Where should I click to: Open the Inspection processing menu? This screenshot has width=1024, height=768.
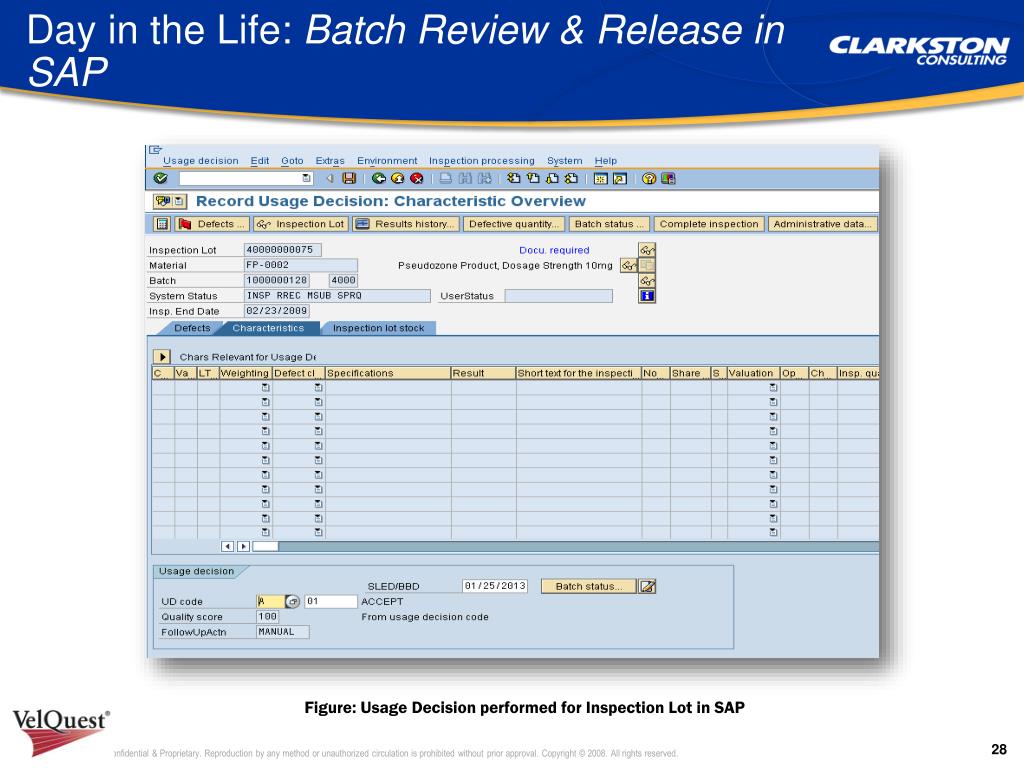481,161
